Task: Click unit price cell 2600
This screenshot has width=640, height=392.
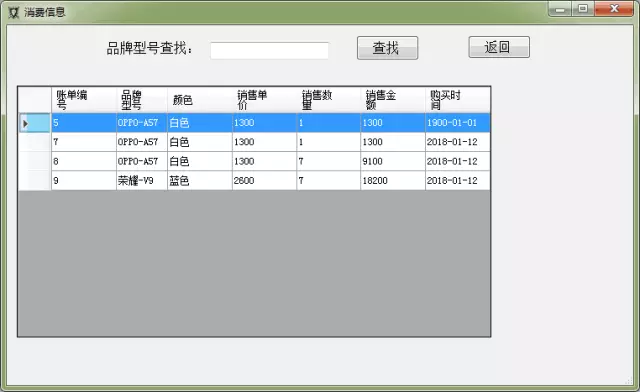Action: (264, 180)
